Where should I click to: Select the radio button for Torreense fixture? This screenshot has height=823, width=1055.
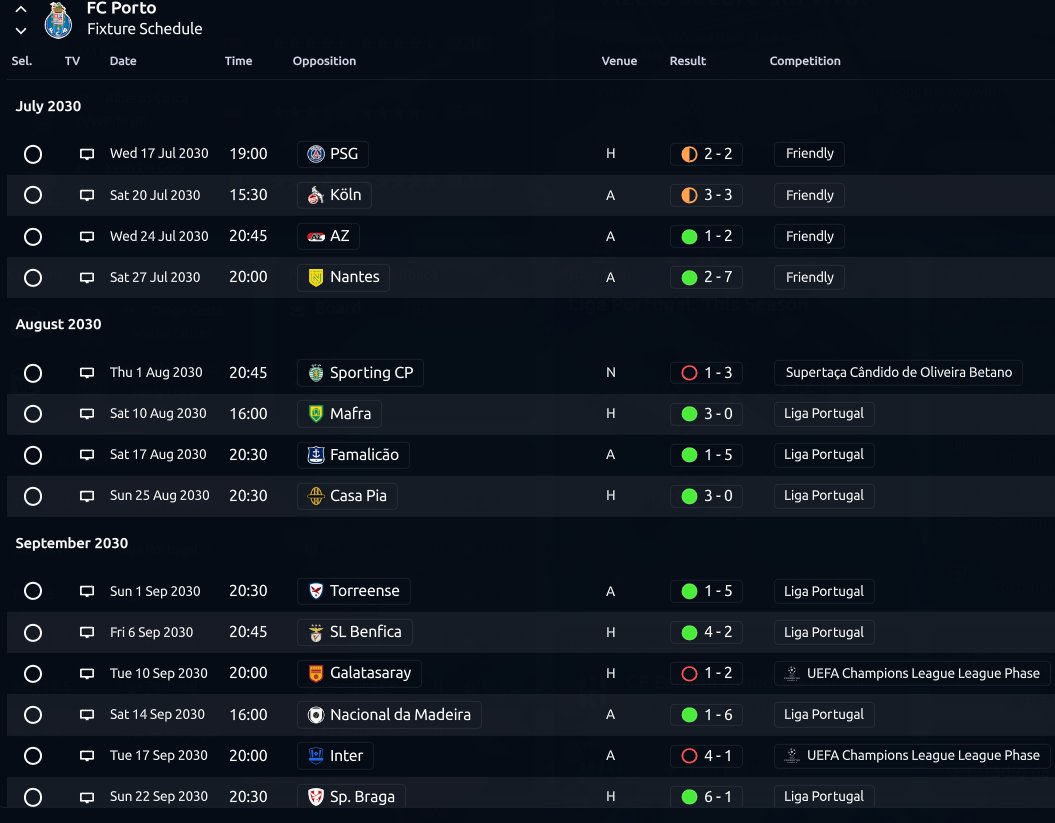[x=33, y=591]
